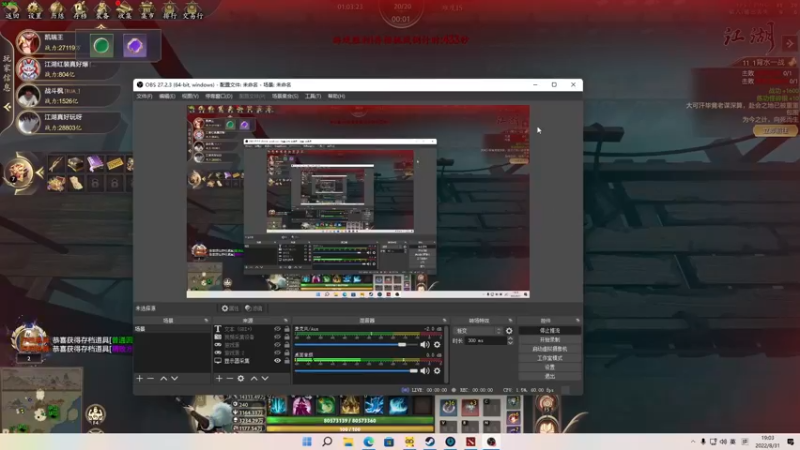Move scene down in the Scenes panel

pos(174,379)
